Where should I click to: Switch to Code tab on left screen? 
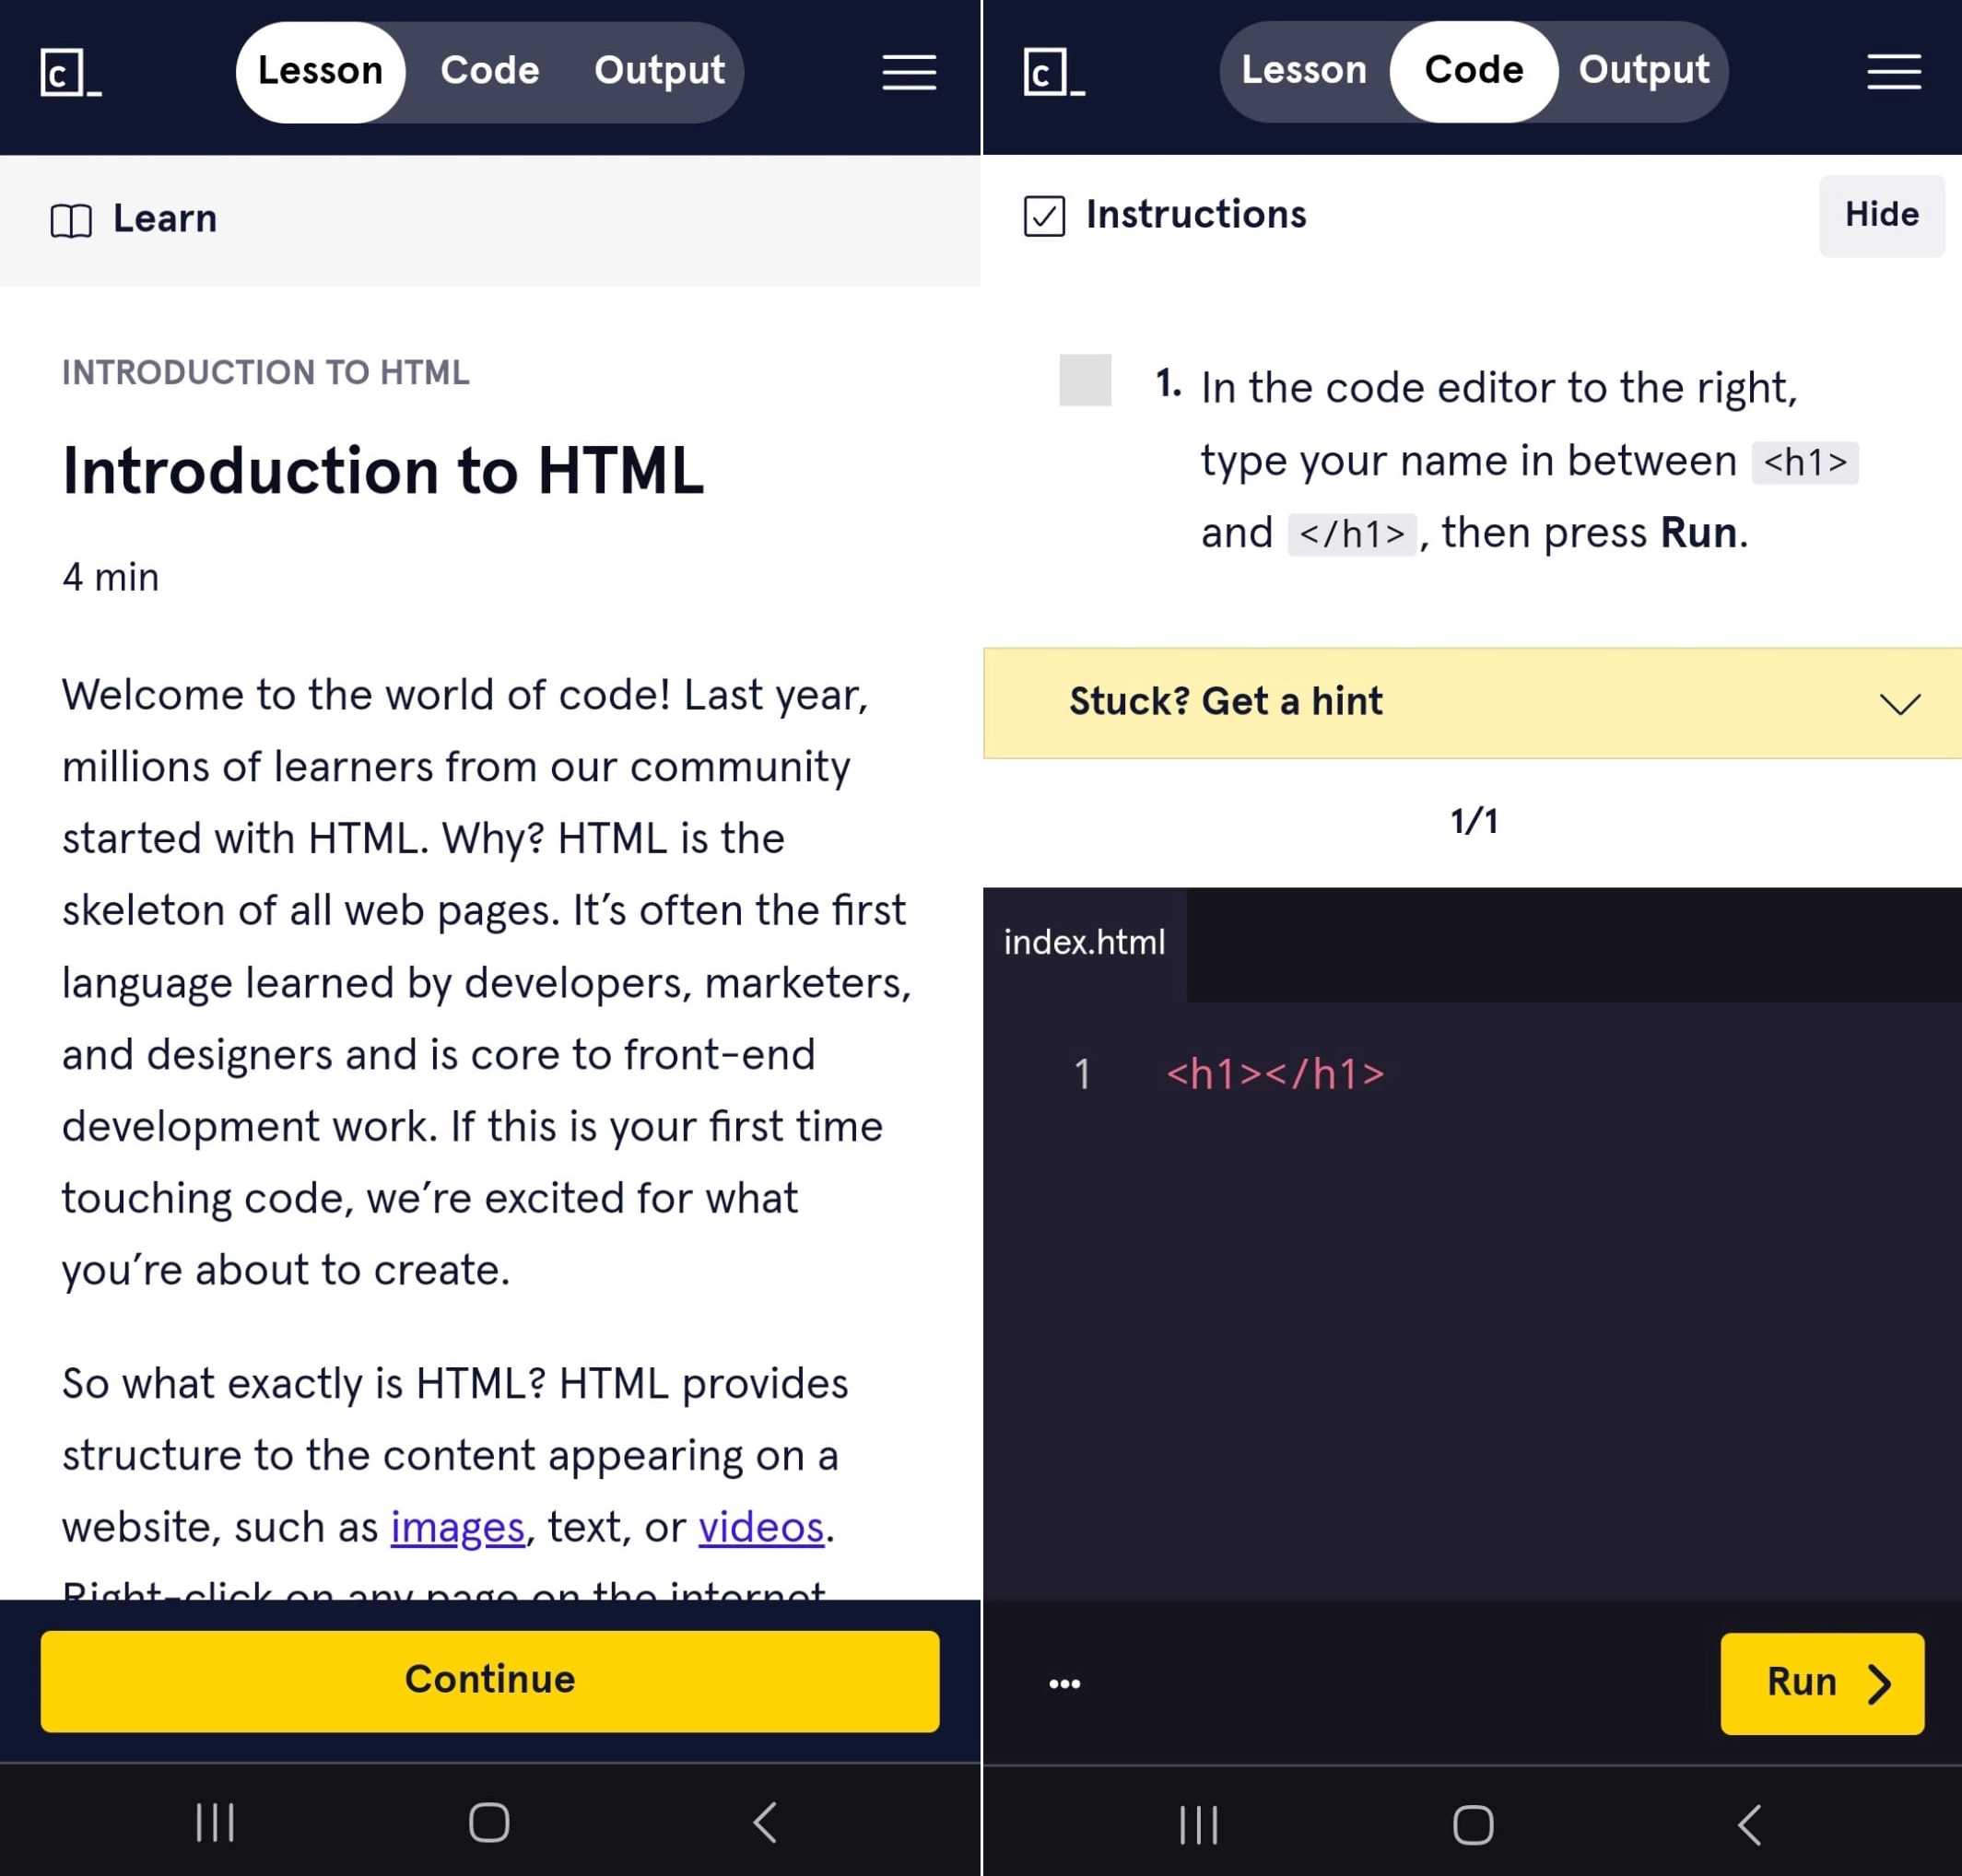[490, 71]
